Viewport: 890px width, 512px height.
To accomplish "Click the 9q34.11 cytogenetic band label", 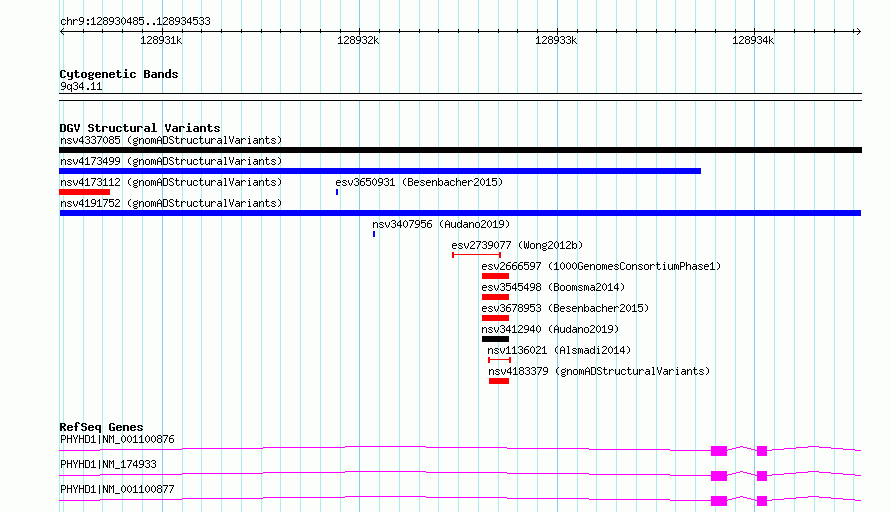I will pos(81,86).
